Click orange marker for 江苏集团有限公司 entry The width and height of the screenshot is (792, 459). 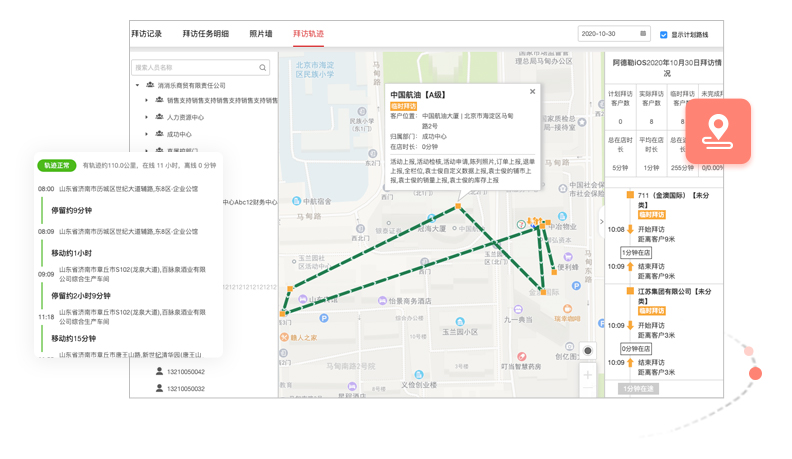click(630, 292)
